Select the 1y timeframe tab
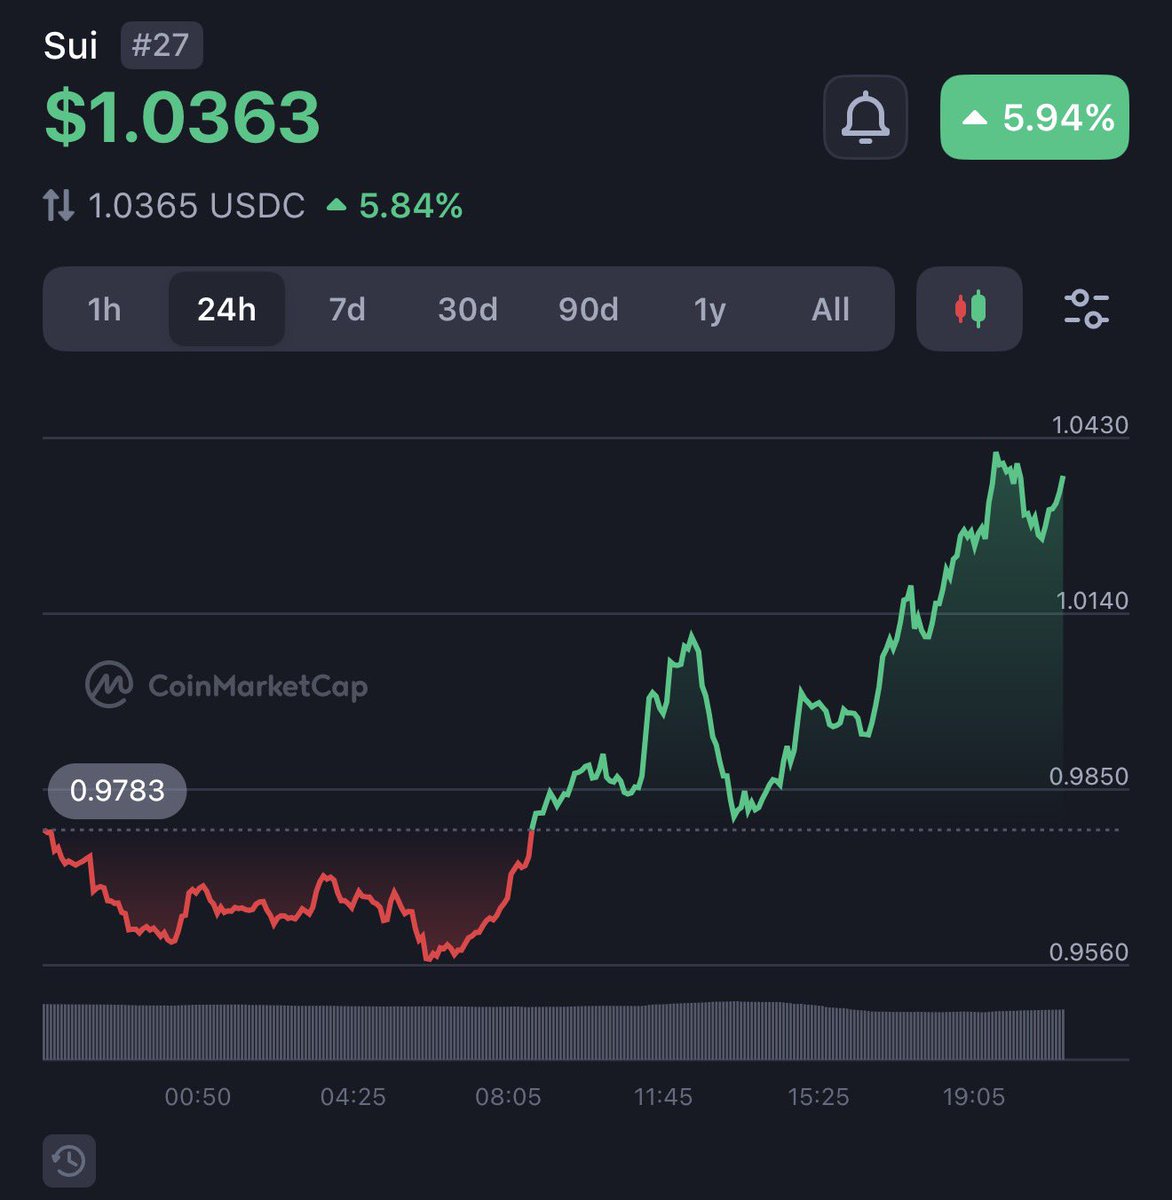Screen dimensions: 1172x1200 [709, 310]
